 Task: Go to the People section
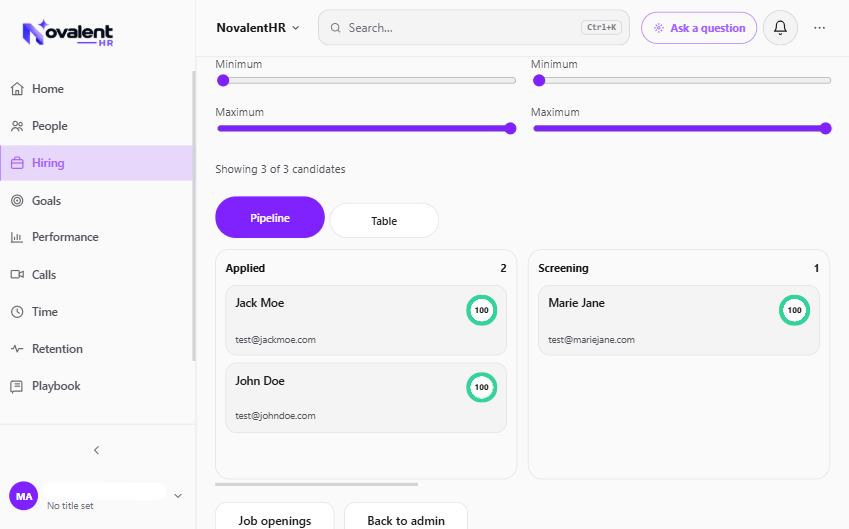pyautogui.click(x=97, y=126)
